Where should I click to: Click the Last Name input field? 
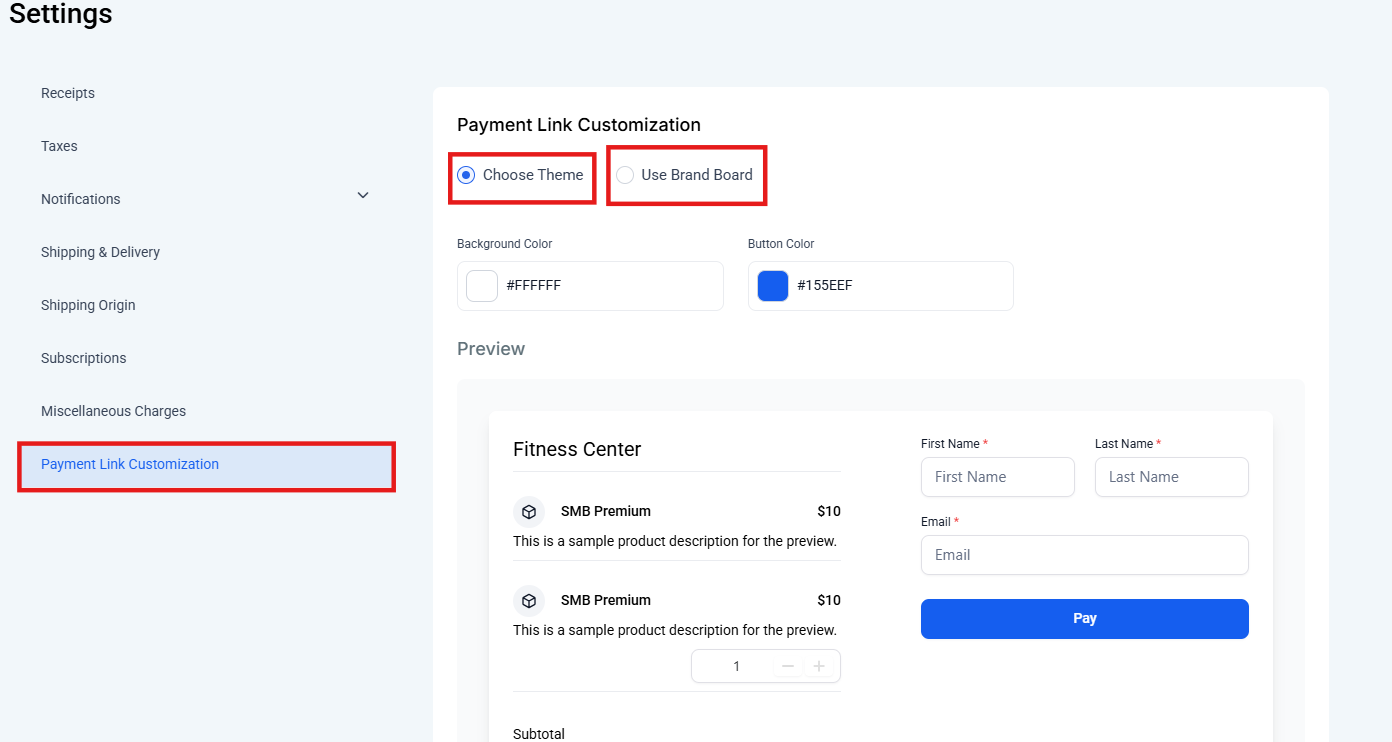1171,477
